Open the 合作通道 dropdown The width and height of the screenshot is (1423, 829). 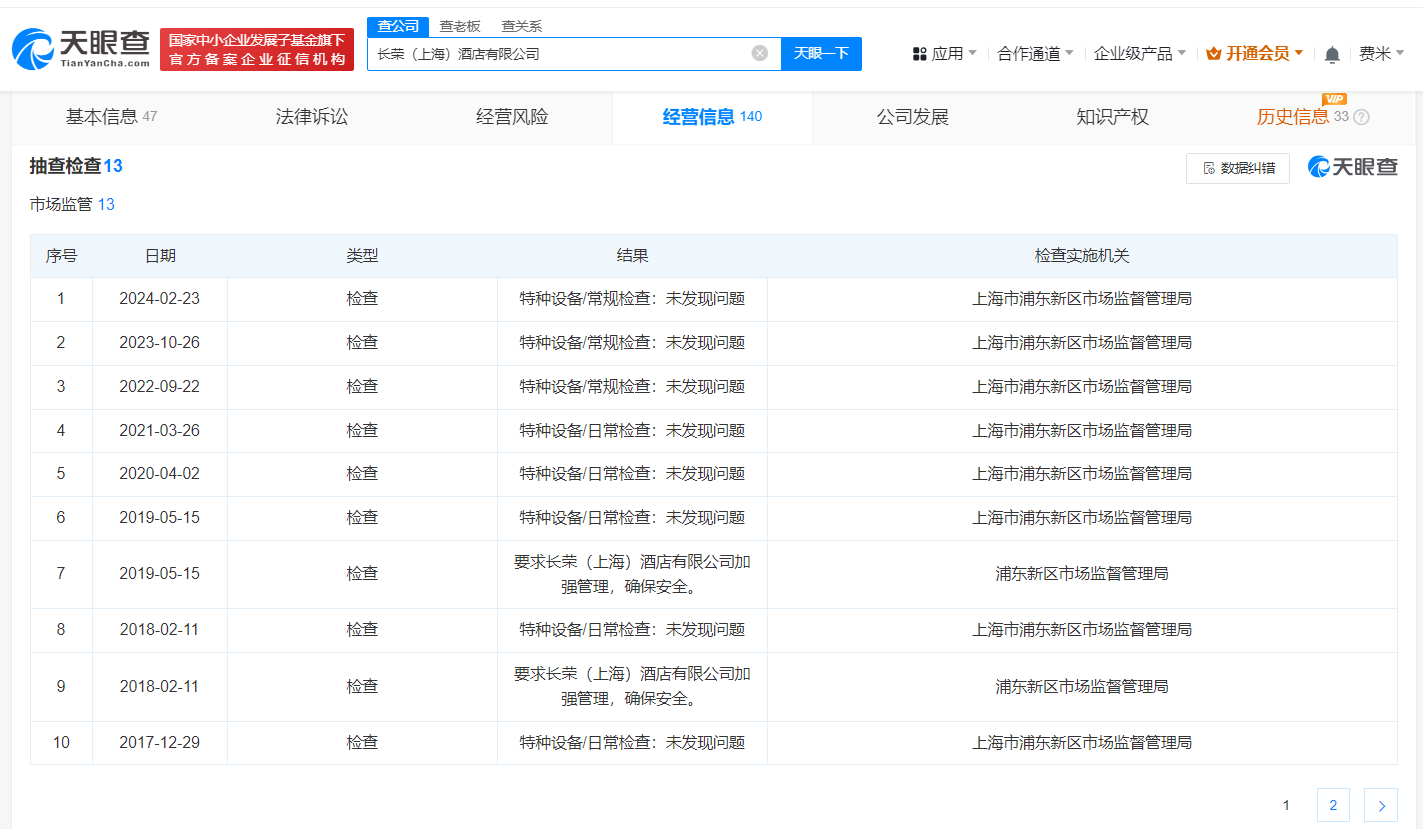(1035, 54)
